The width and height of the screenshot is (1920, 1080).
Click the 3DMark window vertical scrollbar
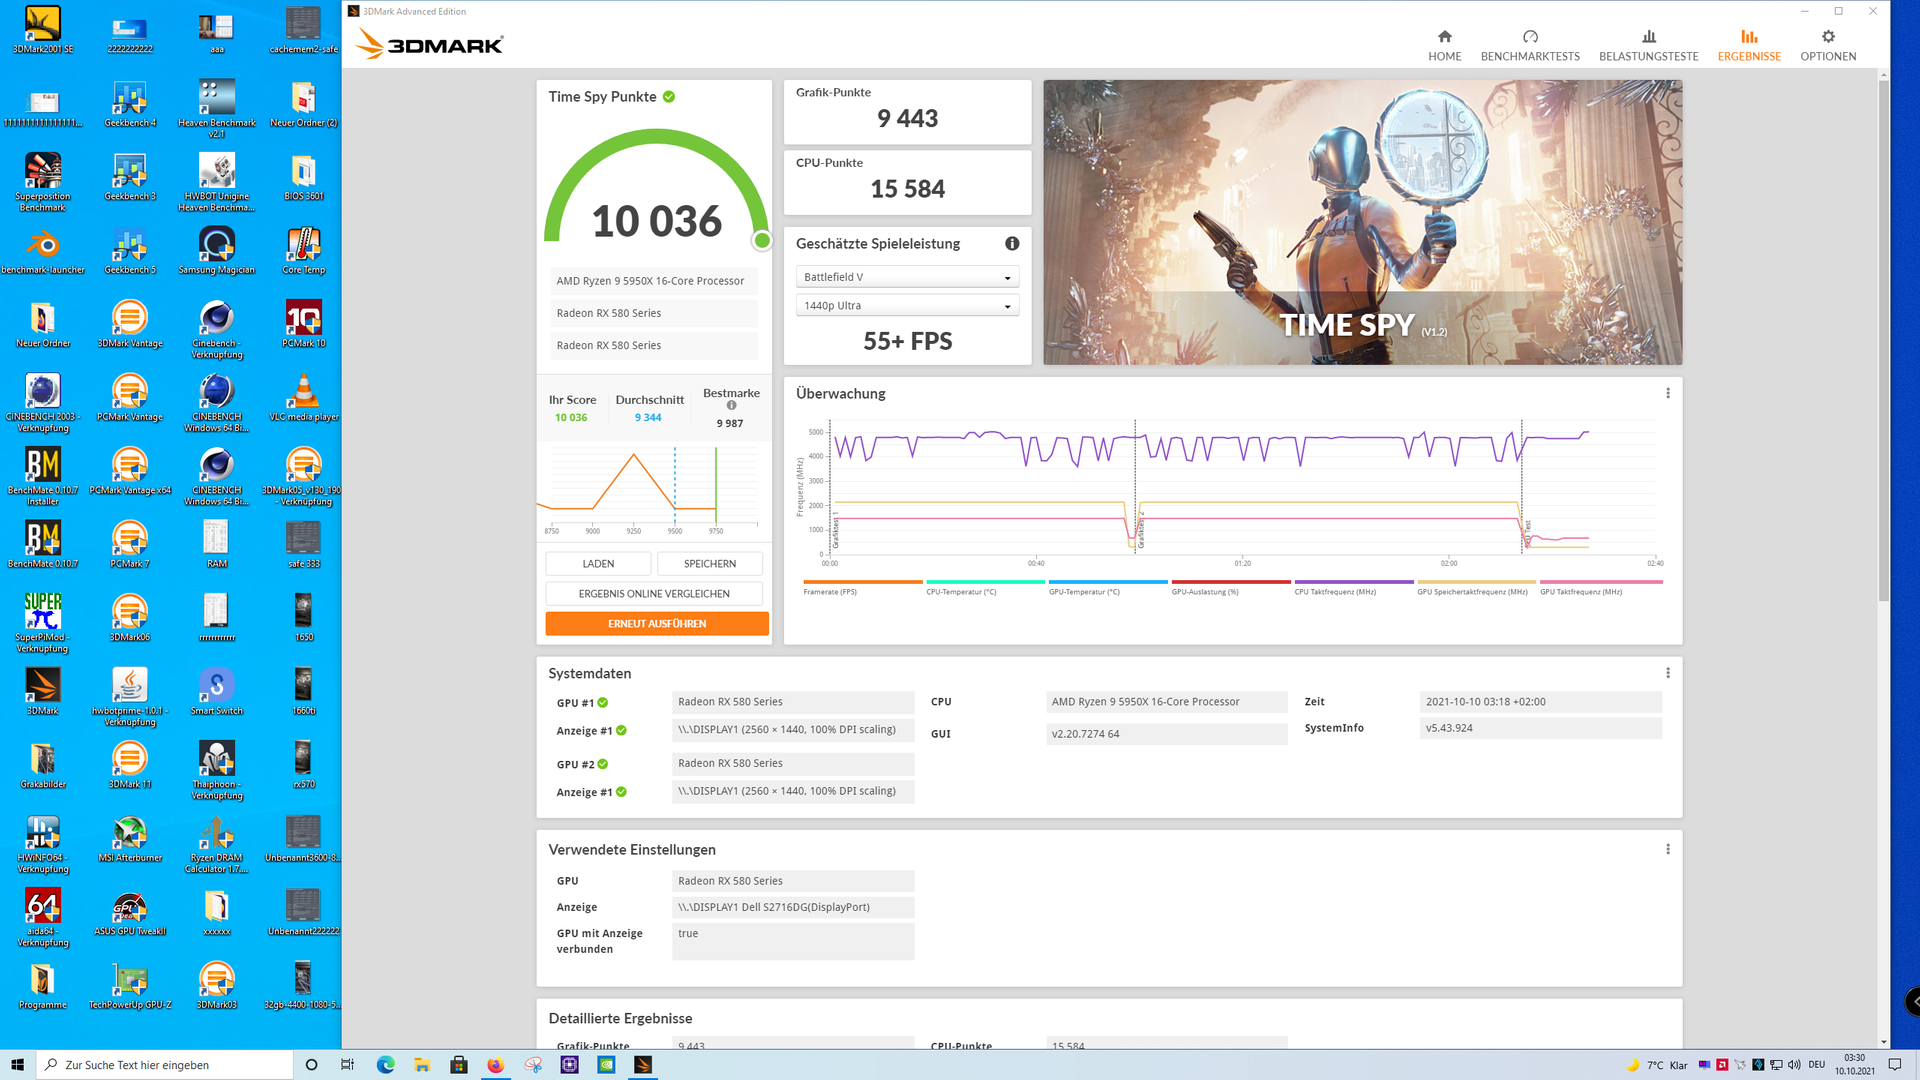click(x=1883, y=340)
